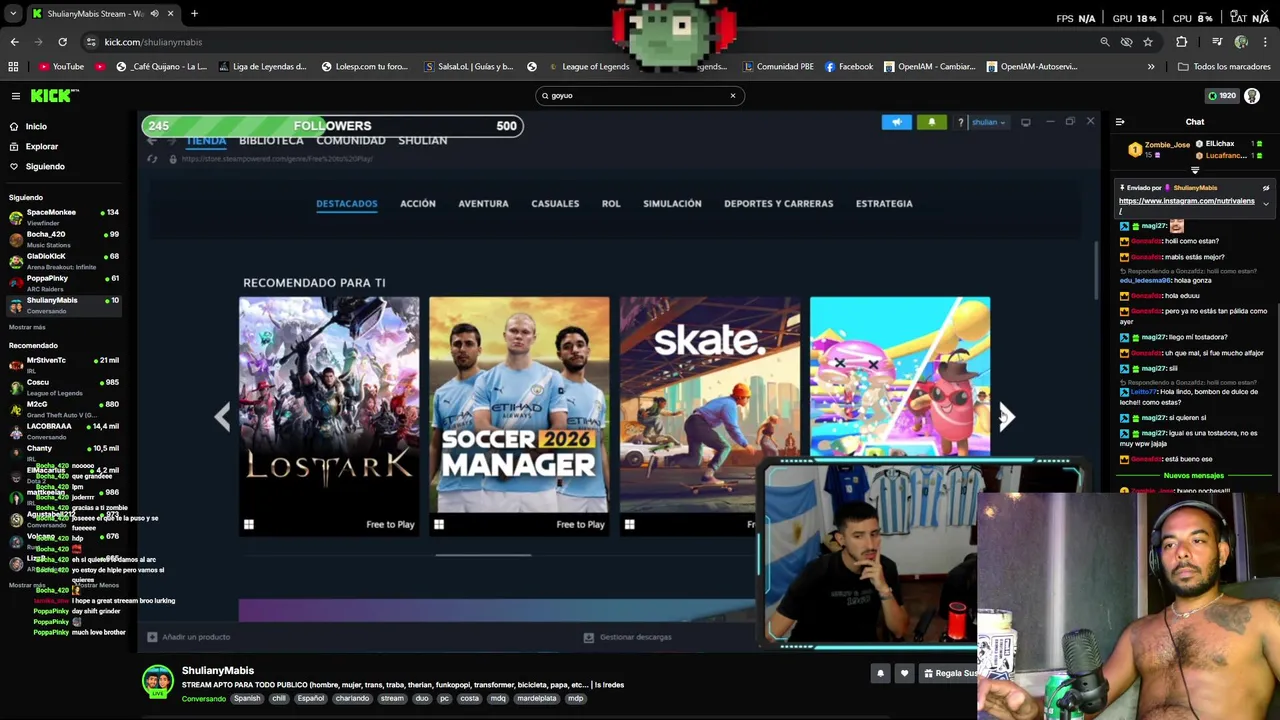The height and width of the screenshot is (720, 1280).
Task: Expand the hidden bookmarks chevron
Action: tap(1151, 67)
